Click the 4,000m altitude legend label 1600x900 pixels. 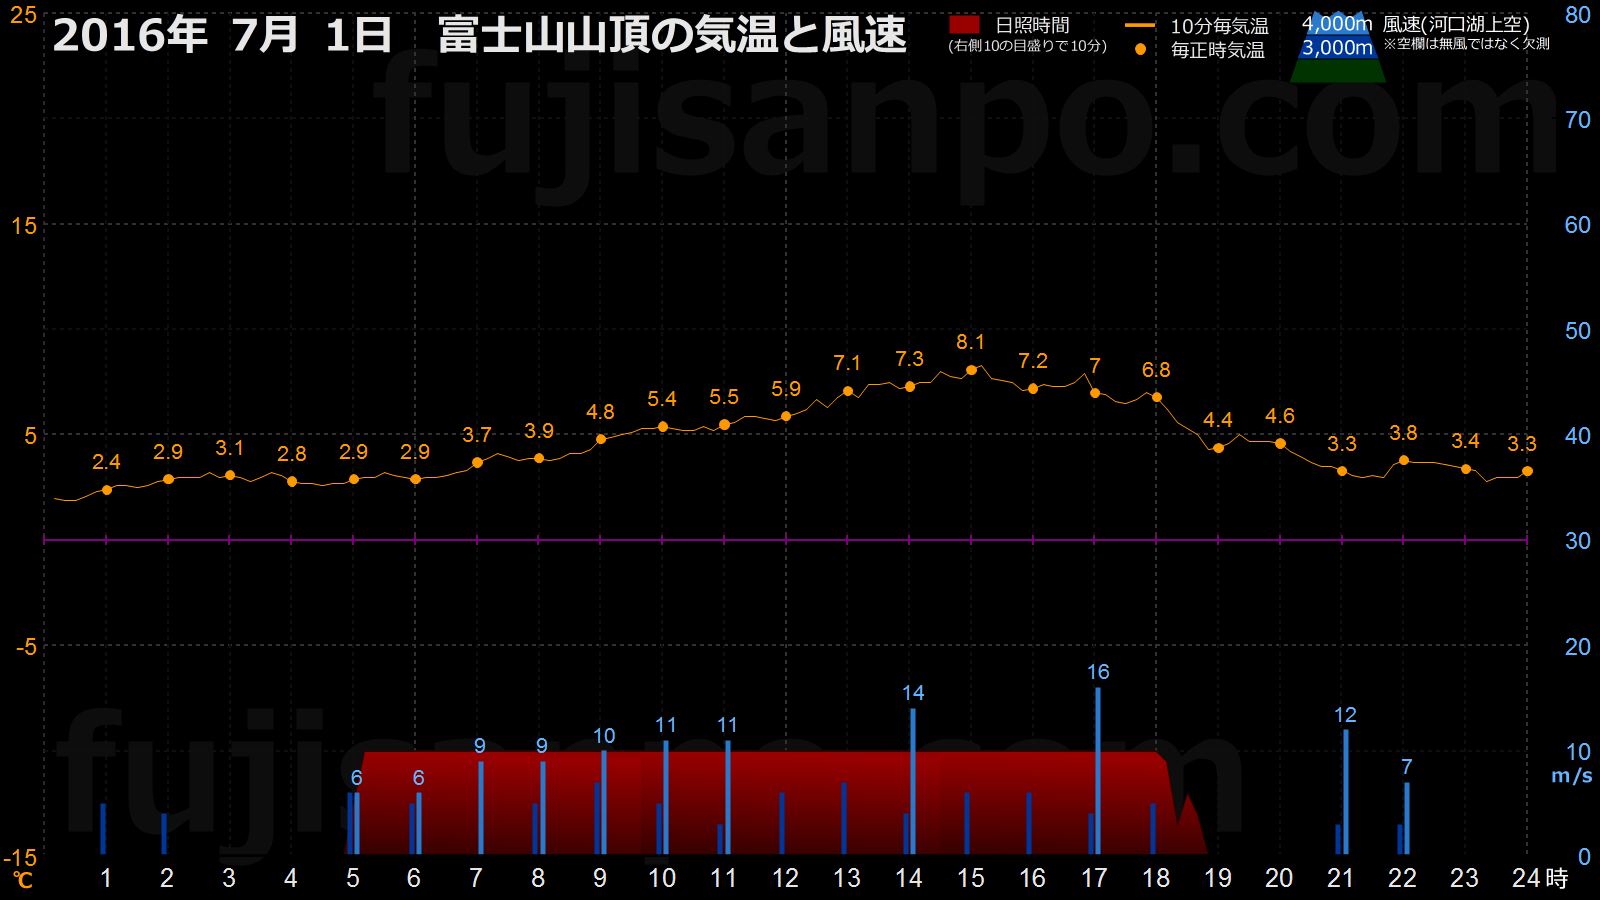1337,23
